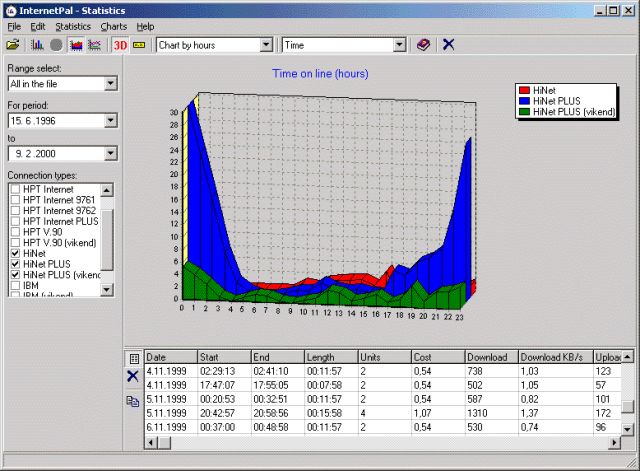Click the help book icon in toolbar

click(x=423, y=45)
